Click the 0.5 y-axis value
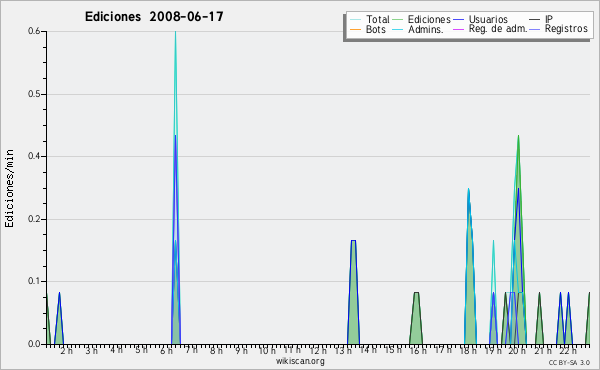Viewport: 600px width, 370px height. coord(34,94)
